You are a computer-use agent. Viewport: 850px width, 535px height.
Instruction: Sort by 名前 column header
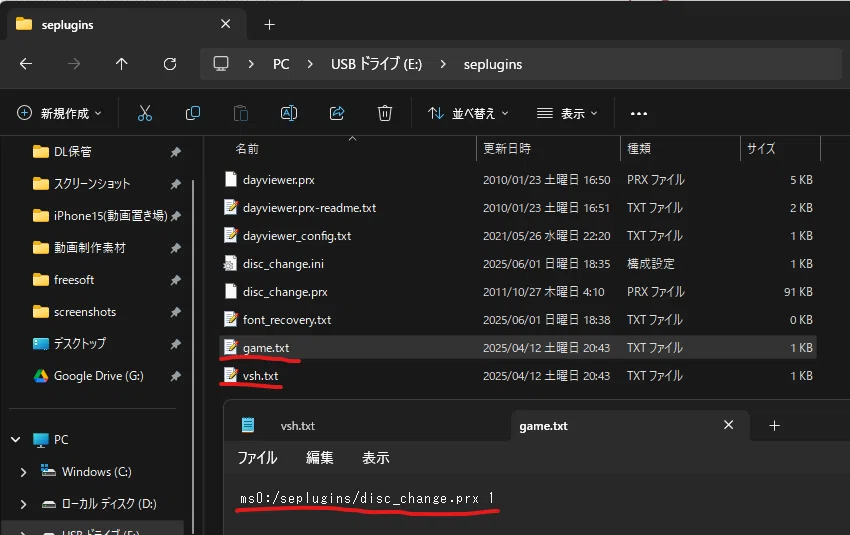[247, 149]
